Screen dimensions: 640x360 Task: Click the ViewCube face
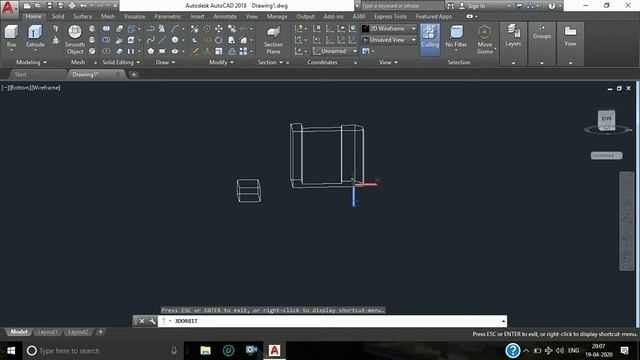(607, 120)
